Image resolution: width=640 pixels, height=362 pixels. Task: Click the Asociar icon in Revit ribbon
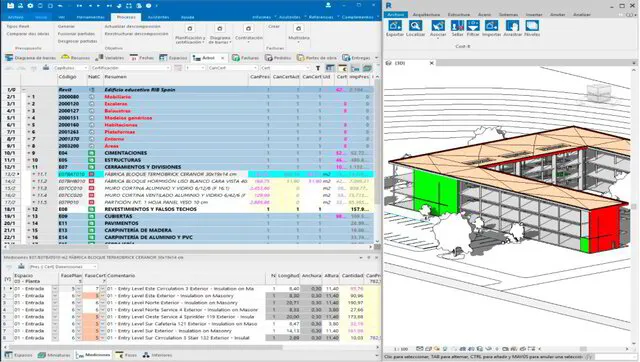pos(438,26)
